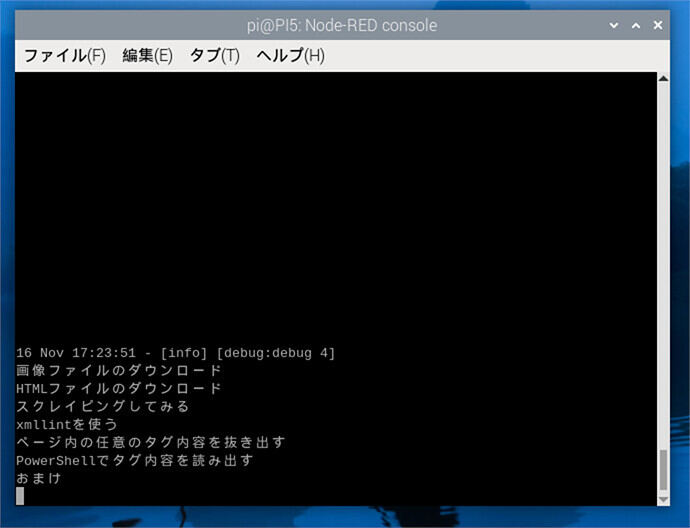Open the ヘルプ(H) menu

click(290, 56)
